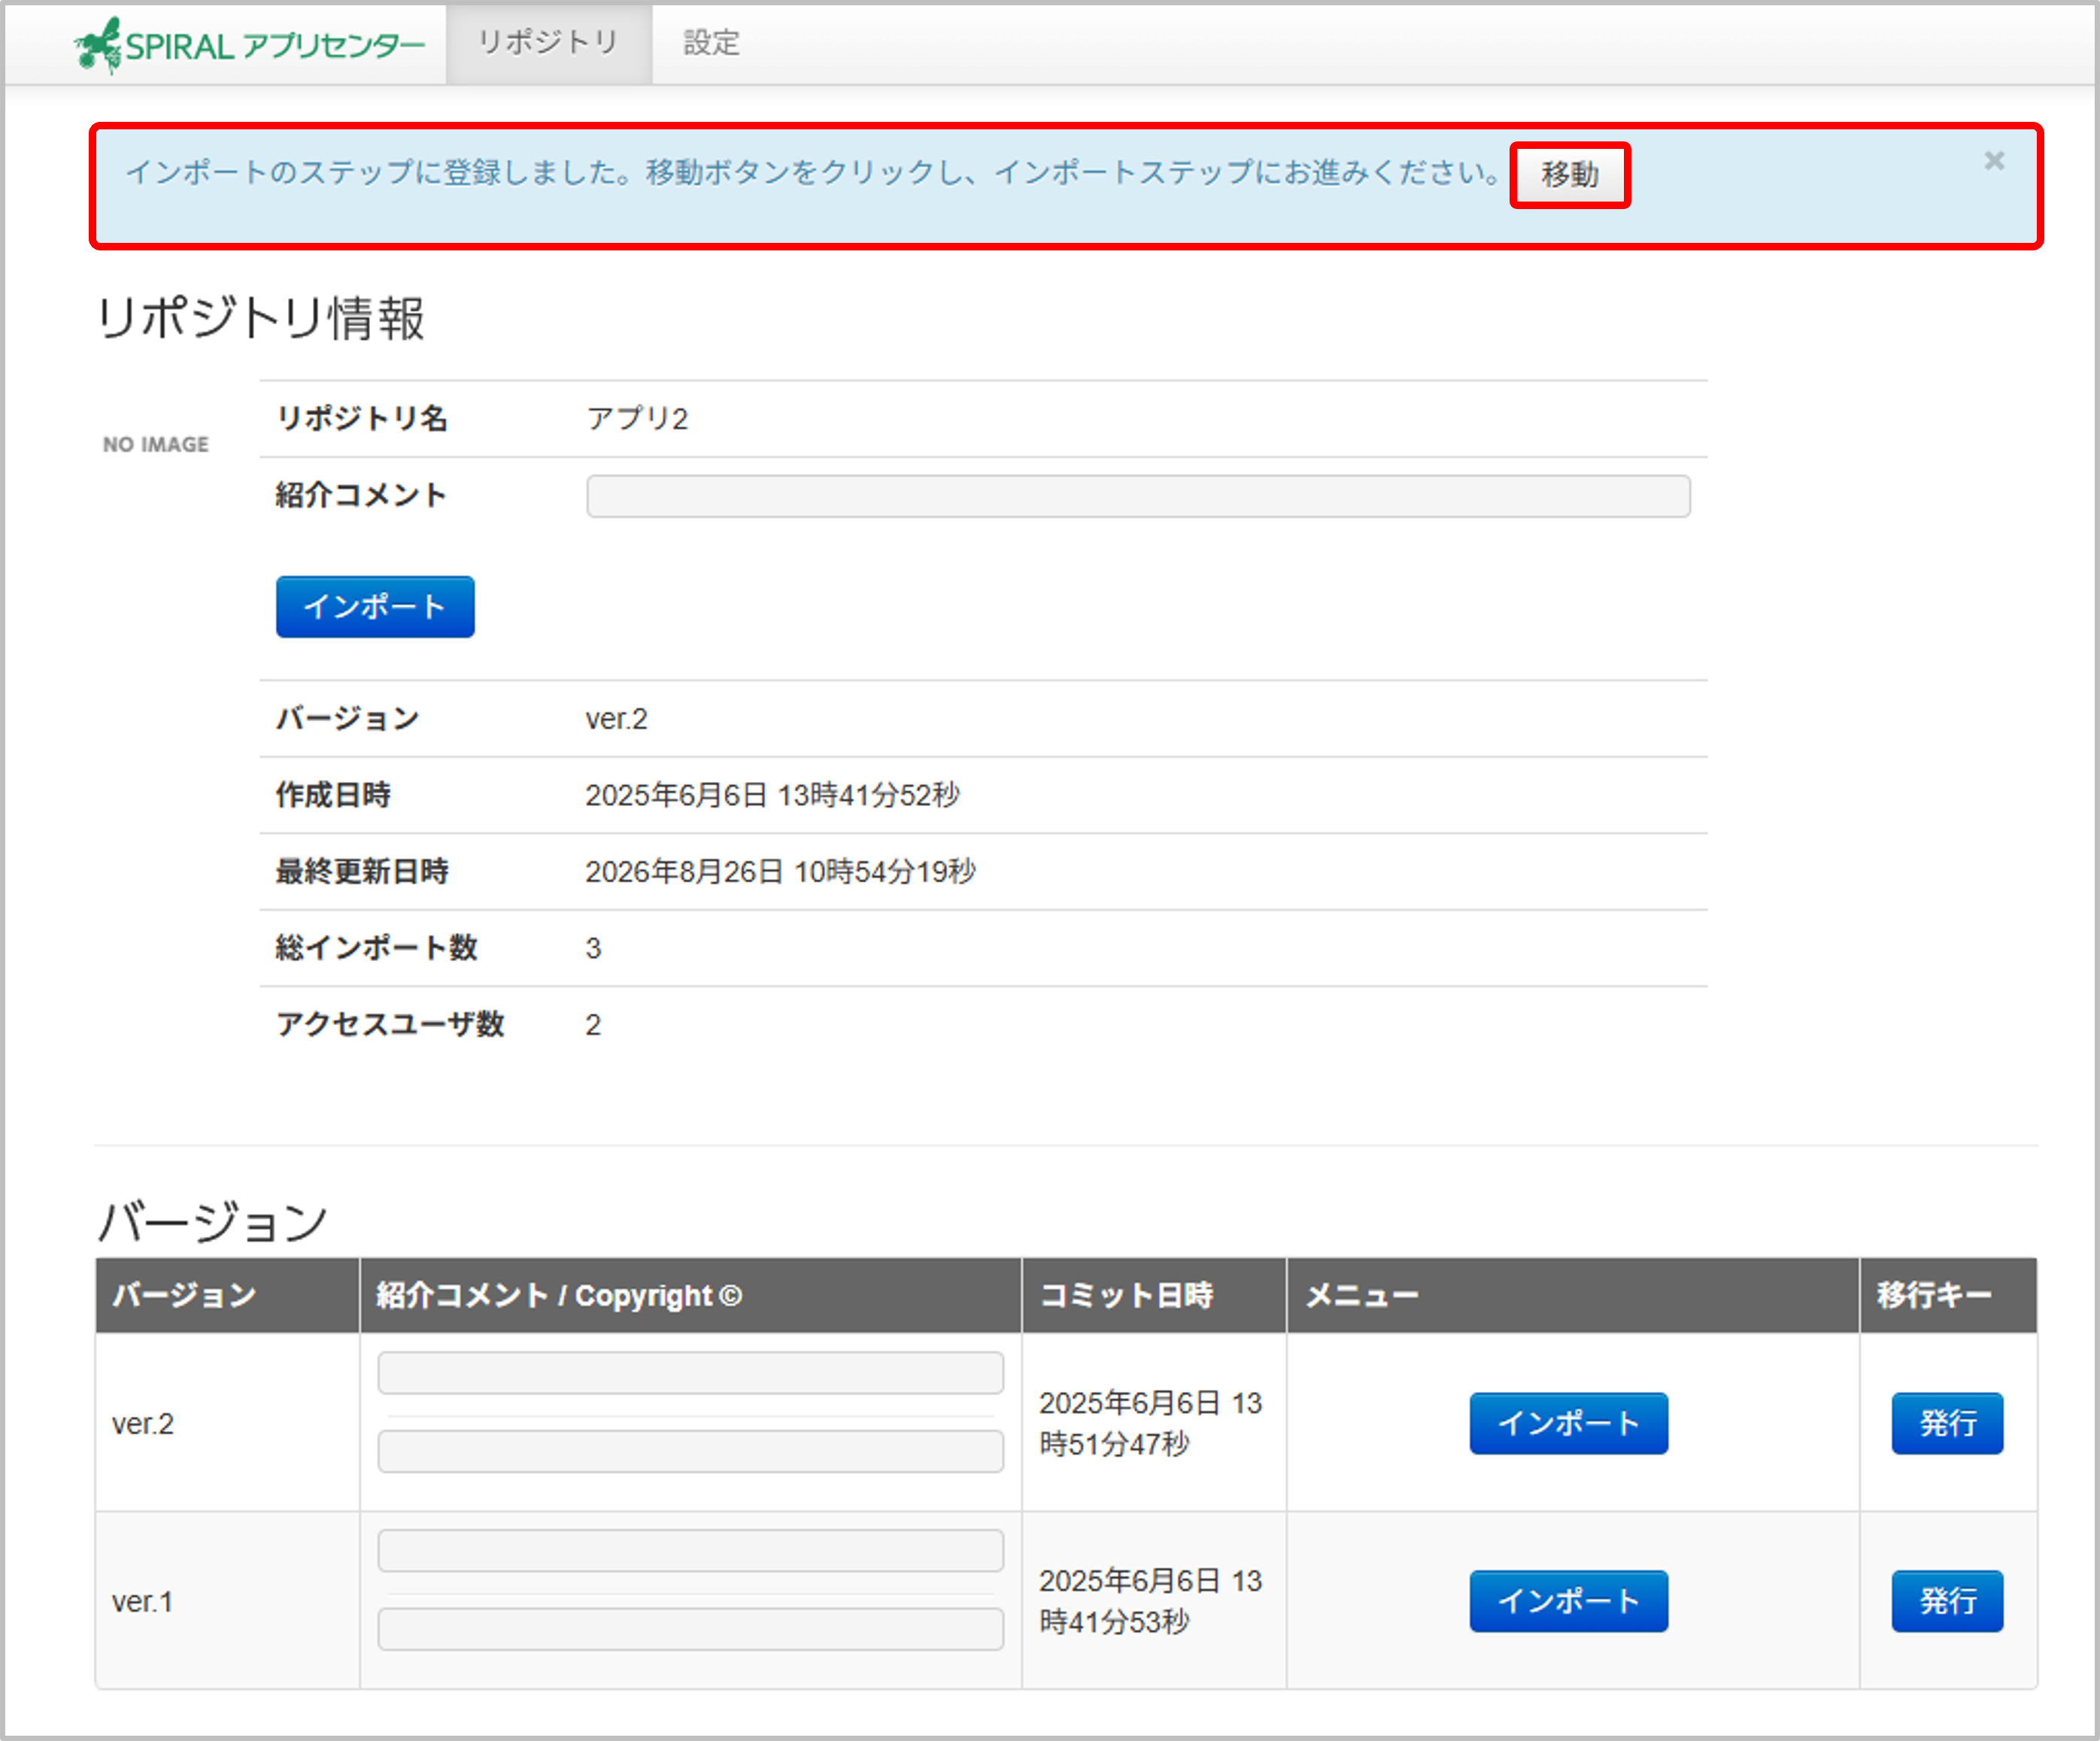The height and width of the screenshot is (1741, 2100).
Task: Close the blue notification banner
Action: click(x=1994, y=161)
